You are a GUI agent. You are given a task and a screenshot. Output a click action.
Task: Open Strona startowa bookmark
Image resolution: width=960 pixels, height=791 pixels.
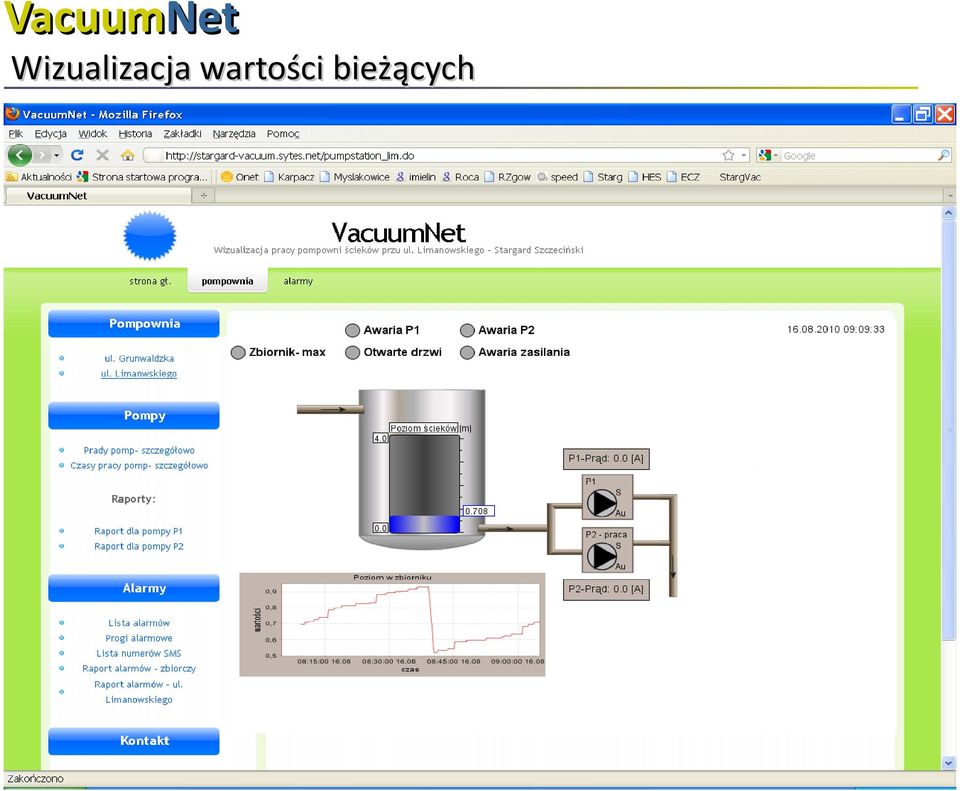143,177
